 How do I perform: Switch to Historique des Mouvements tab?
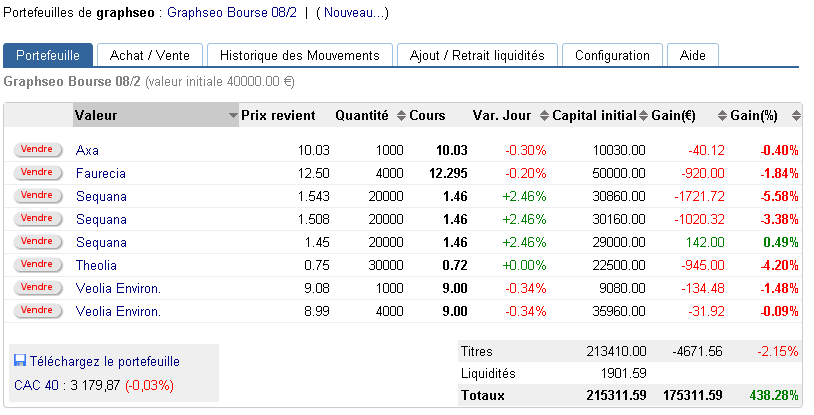coord(299,56)
